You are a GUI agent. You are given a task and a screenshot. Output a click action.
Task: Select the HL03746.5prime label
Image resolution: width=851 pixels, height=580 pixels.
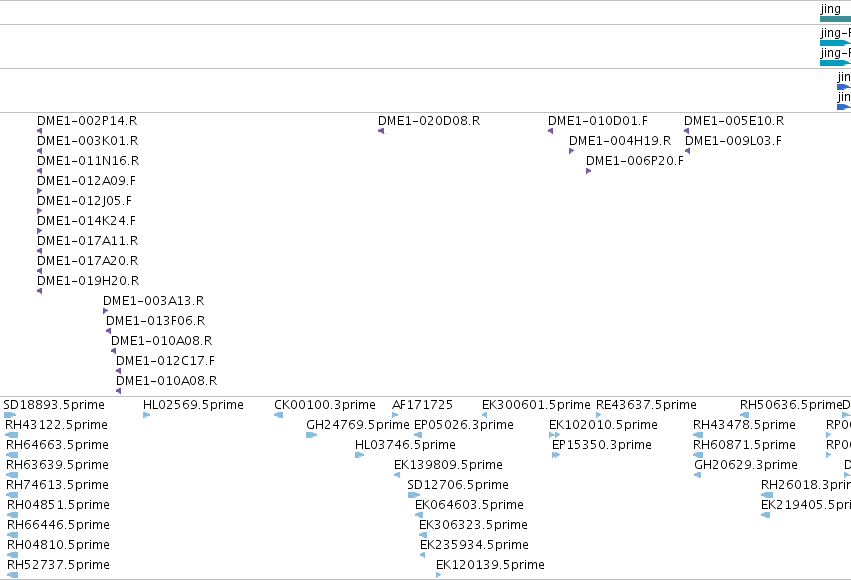(405, 445)
